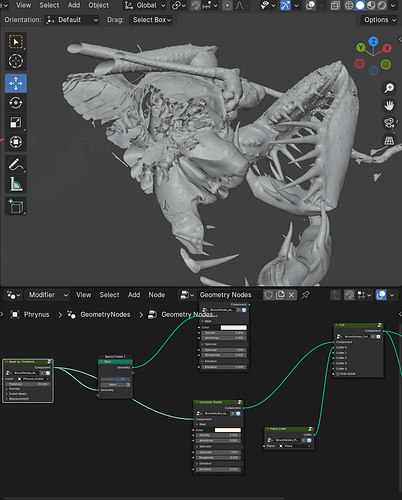Open the 3D viewport Select menu
Viewport: 402px width, 500px height.
(49, 5)
